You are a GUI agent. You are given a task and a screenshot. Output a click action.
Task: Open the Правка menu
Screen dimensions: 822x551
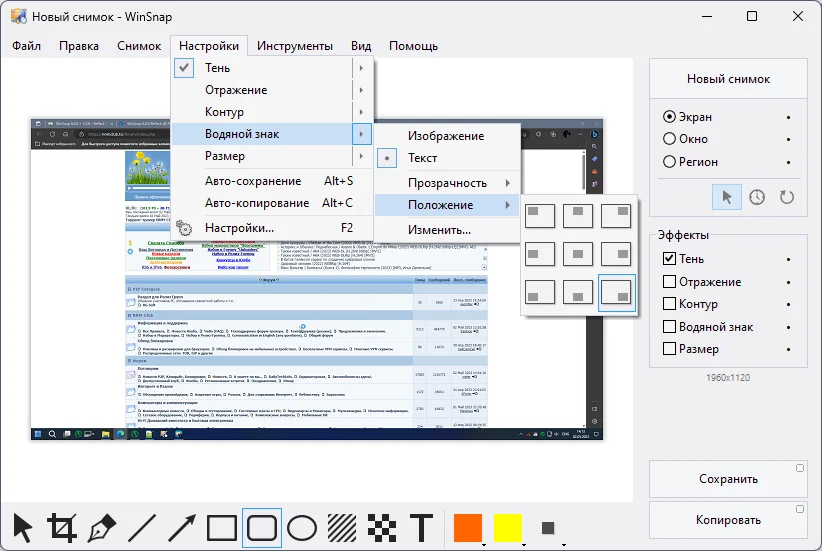point(79,46)
